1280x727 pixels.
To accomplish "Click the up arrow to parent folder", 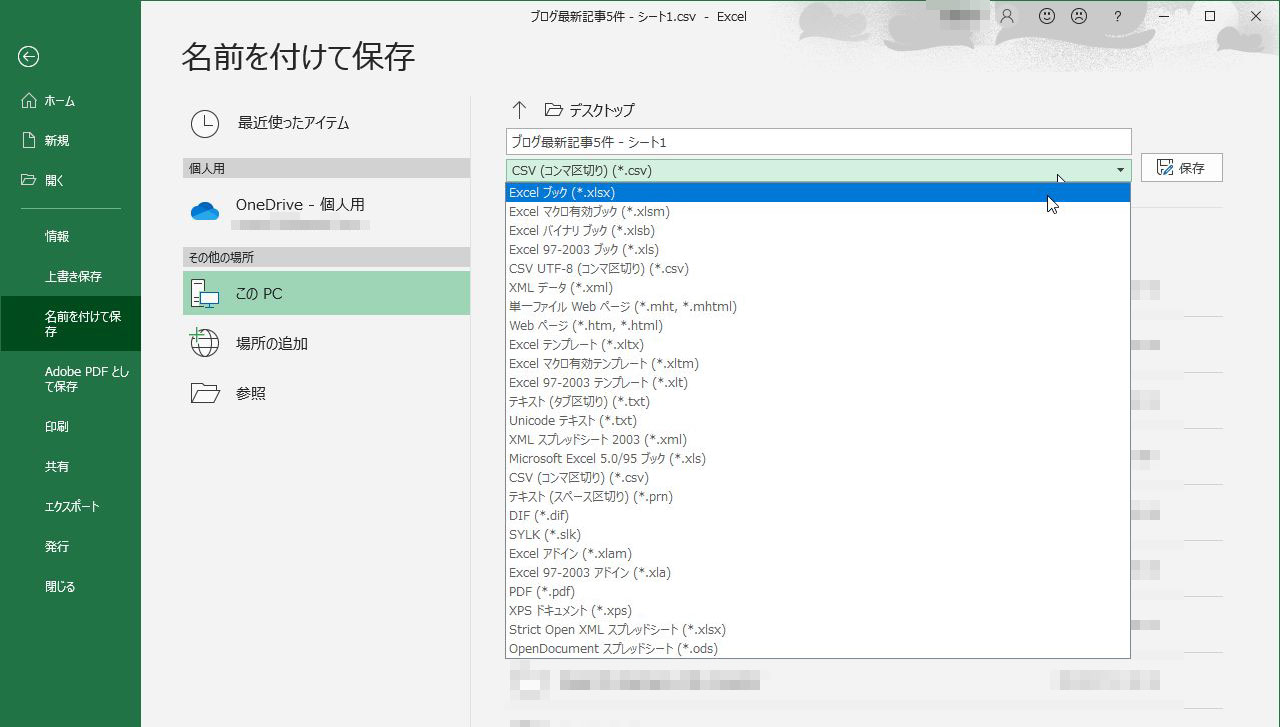I will click(518, 110).
